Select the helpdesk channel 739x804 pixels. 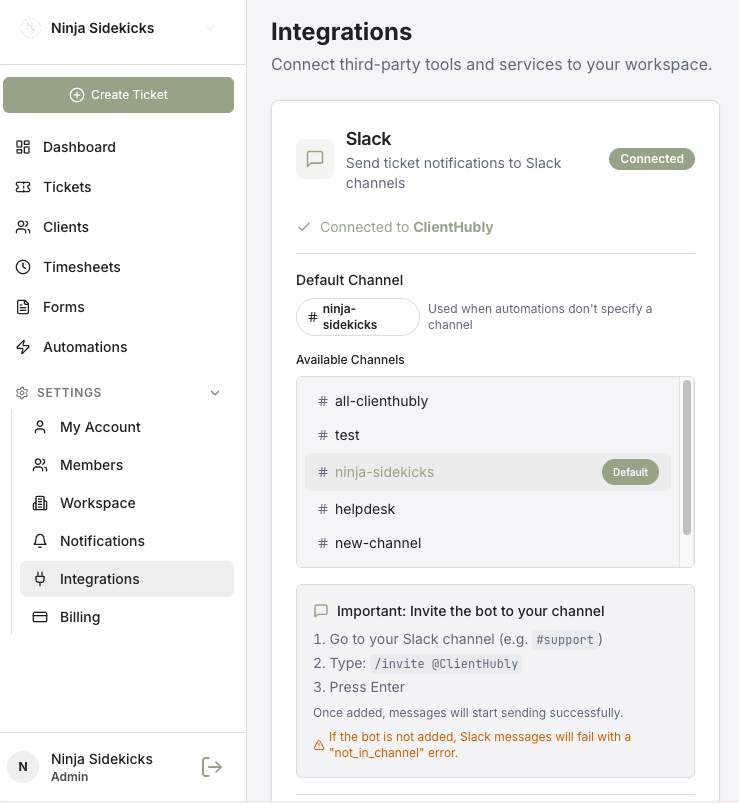[488, 509]
